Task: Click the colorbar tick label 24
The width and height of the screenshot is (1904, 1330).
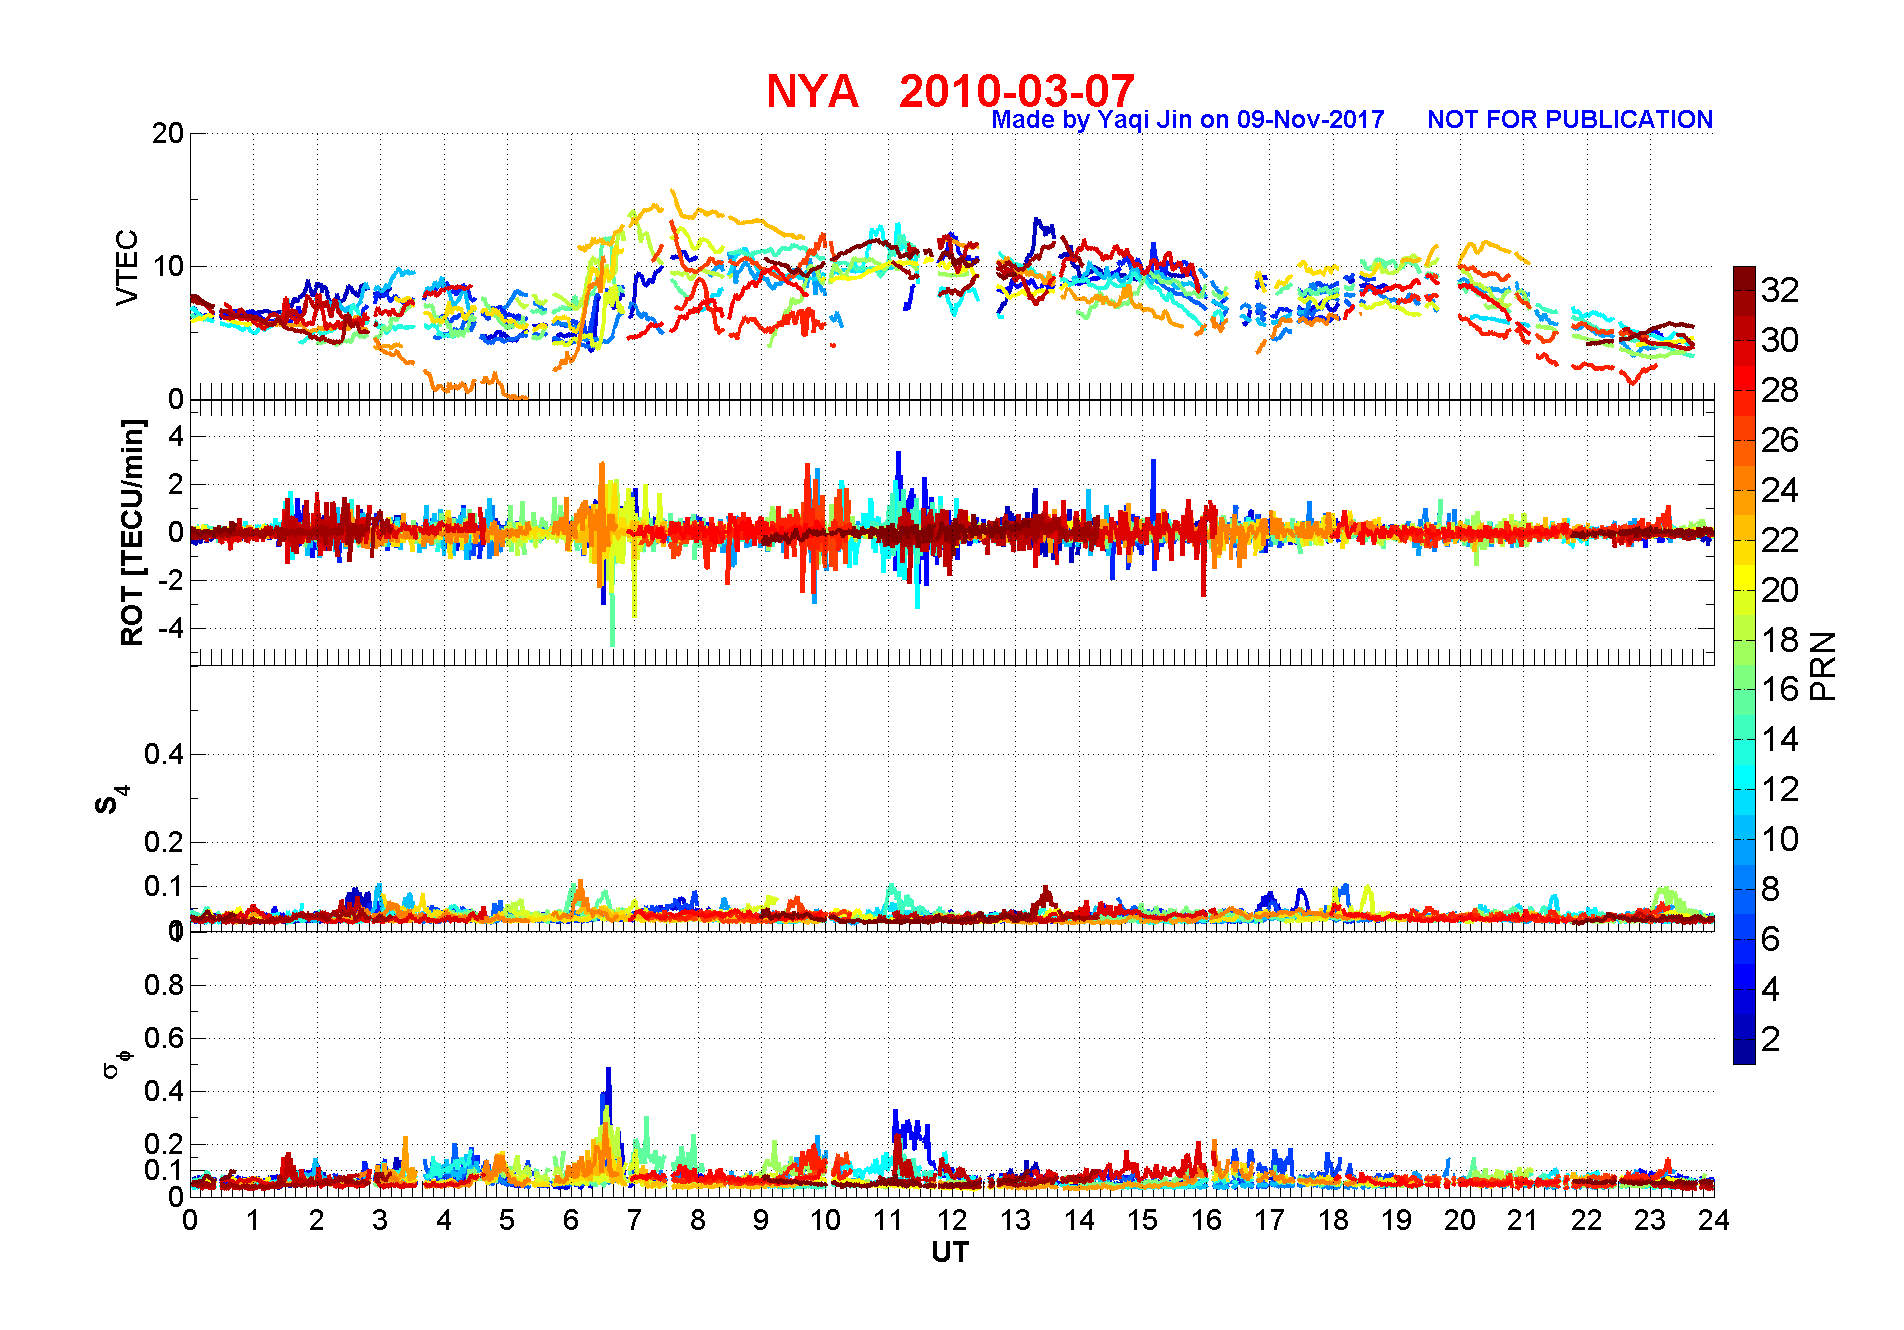Action: pyautogui.click(x=1780, y=490)
